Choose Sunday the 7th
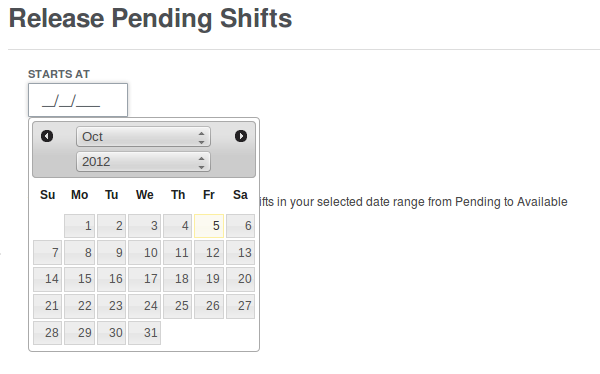The width and height of the screenshot is (600, 374). tap(47, 253)
